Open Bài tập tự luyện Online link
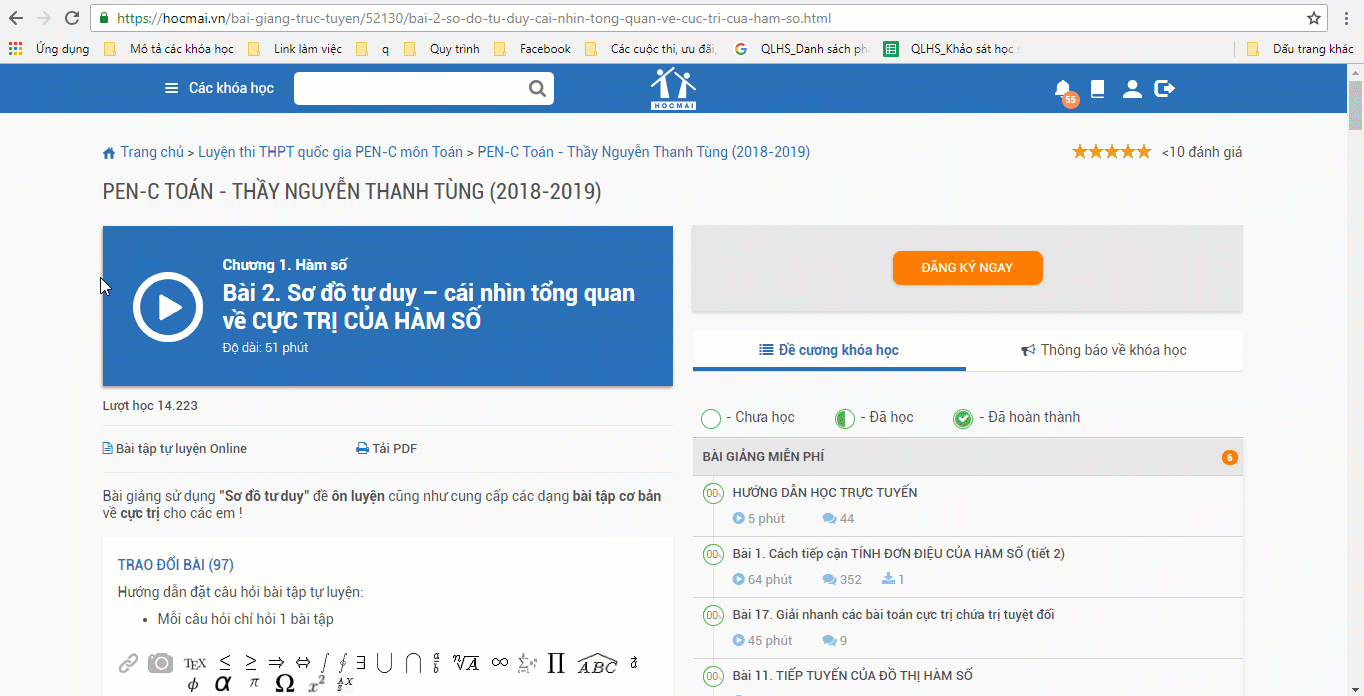This screenshot has width=1364, height=696. coord(175,449)
